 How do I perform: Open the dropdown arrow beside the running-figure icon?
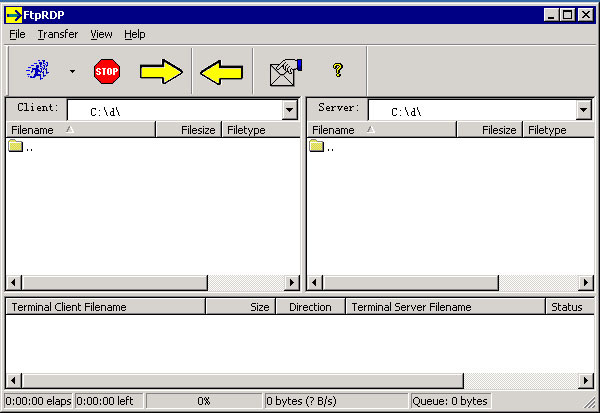[x=72, y=71]
